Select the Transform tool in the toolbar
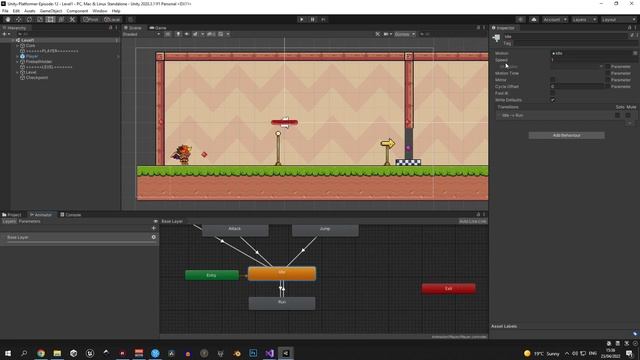The image size is (640, 360). point(61,20)
